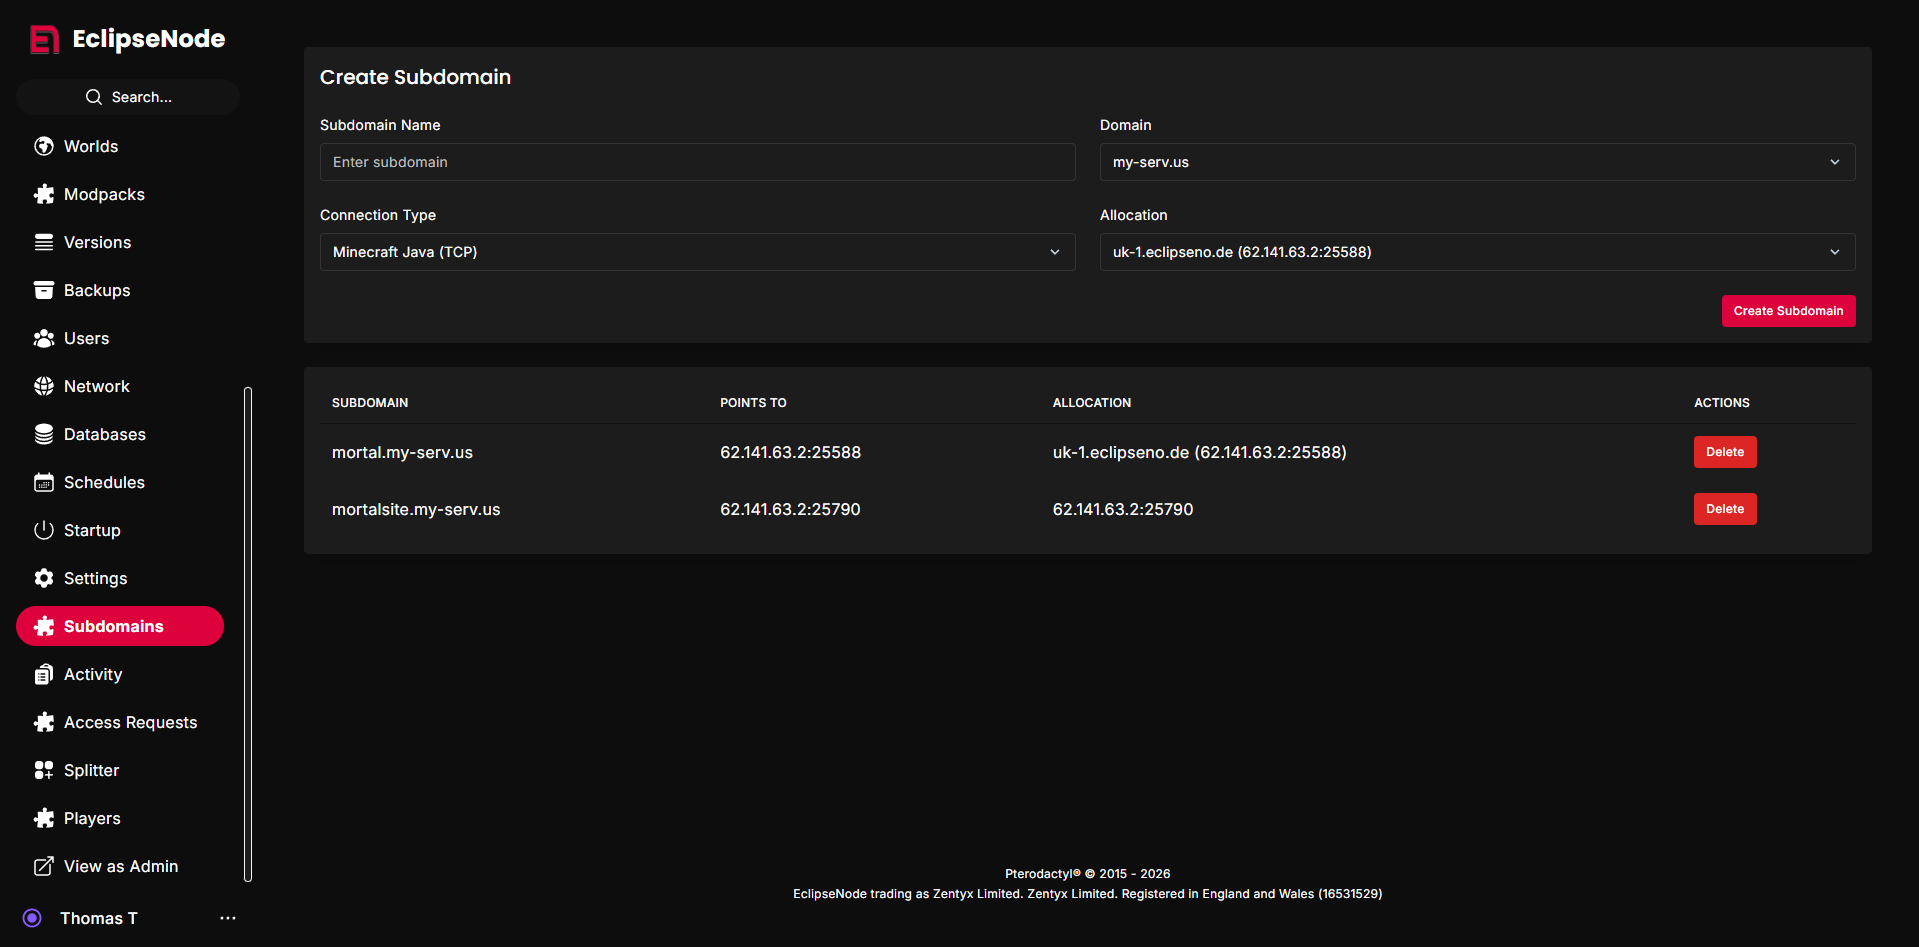
Task: Select the Network globe icon
Action: (x=44, y=386)
